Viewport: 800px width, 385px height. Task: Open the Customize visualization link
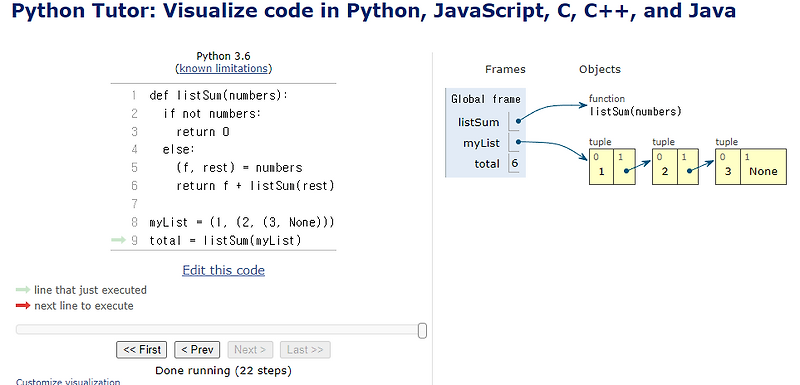point(68,381)
